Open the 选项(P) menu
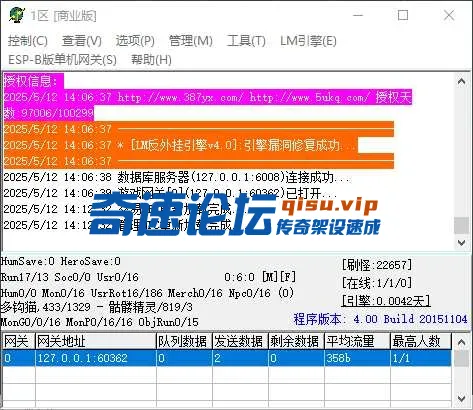Image resolution: width=473 pixels, height=410 pixels. 135,41
